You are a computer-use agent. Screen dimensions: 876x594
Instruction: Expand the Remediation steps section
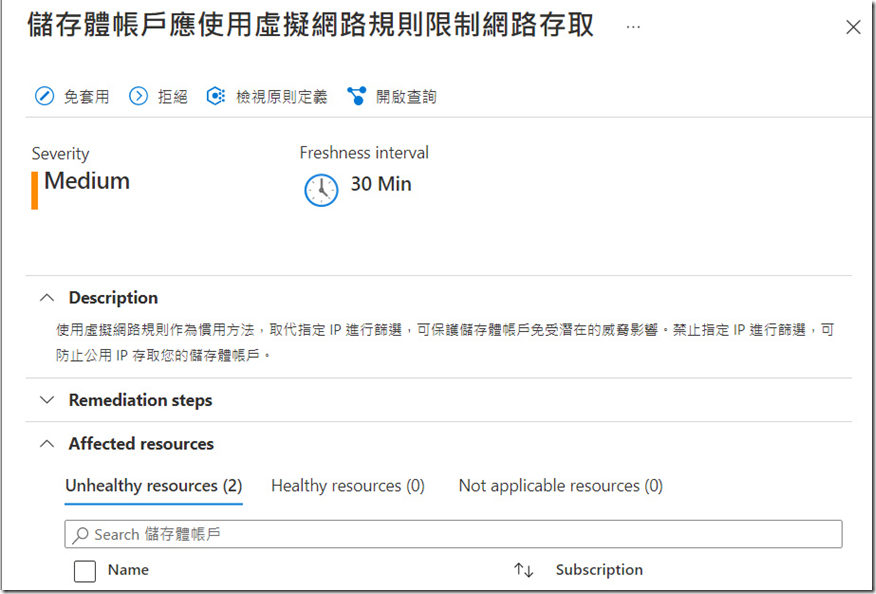pos(46,400)
